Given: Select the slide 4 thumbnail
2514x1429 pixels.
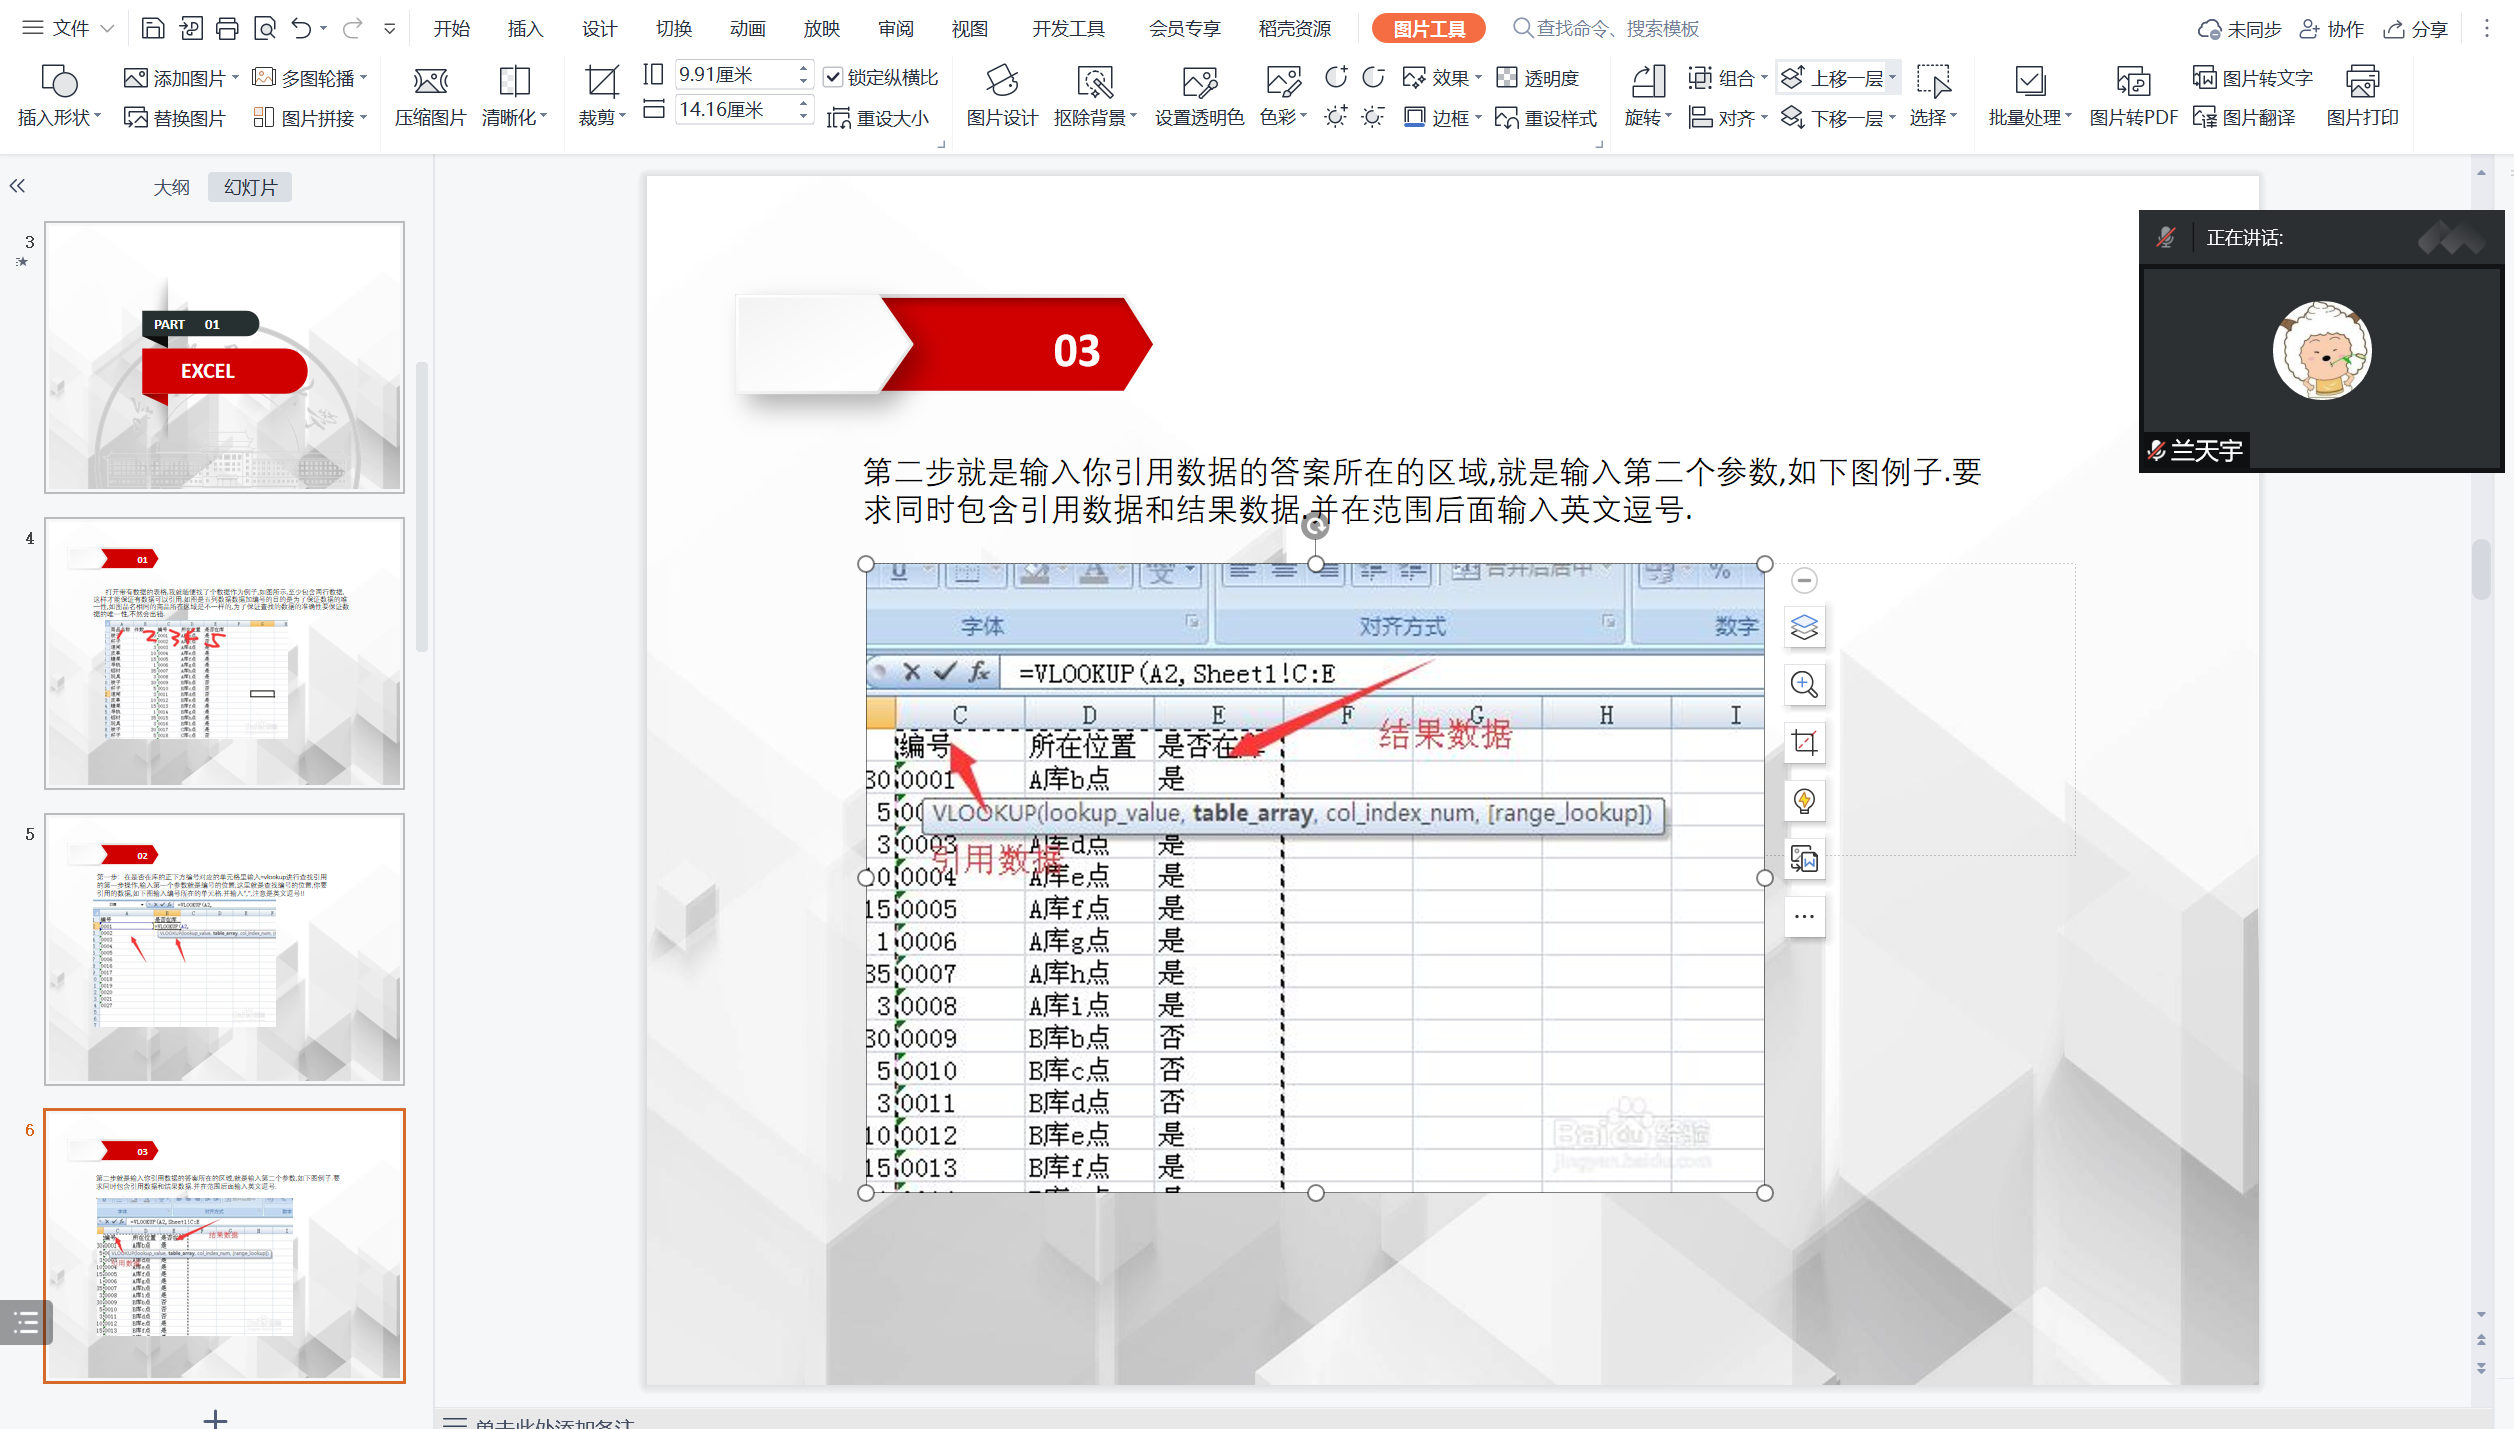Looking at the screenshot, I should point(224,653).
